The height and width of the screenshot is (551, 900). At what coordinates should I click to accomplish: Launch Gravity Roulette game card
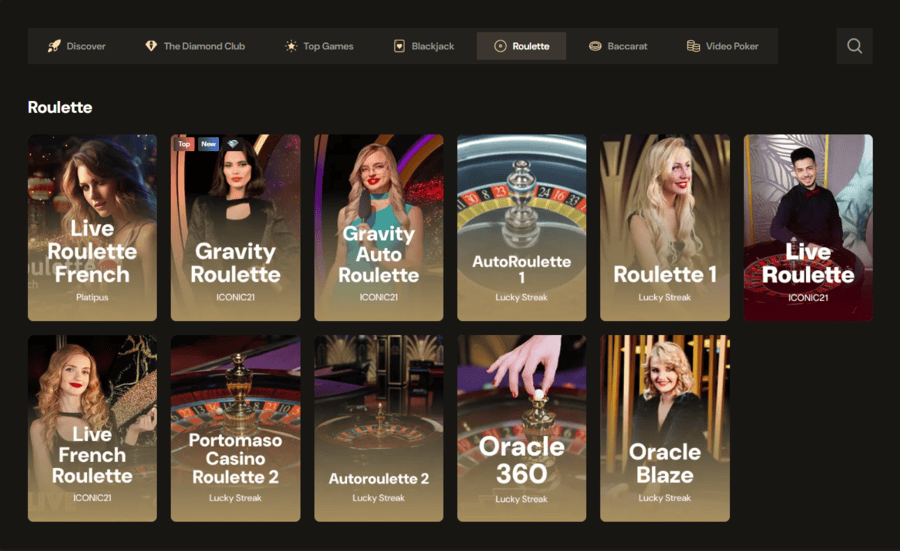point(235,227)
